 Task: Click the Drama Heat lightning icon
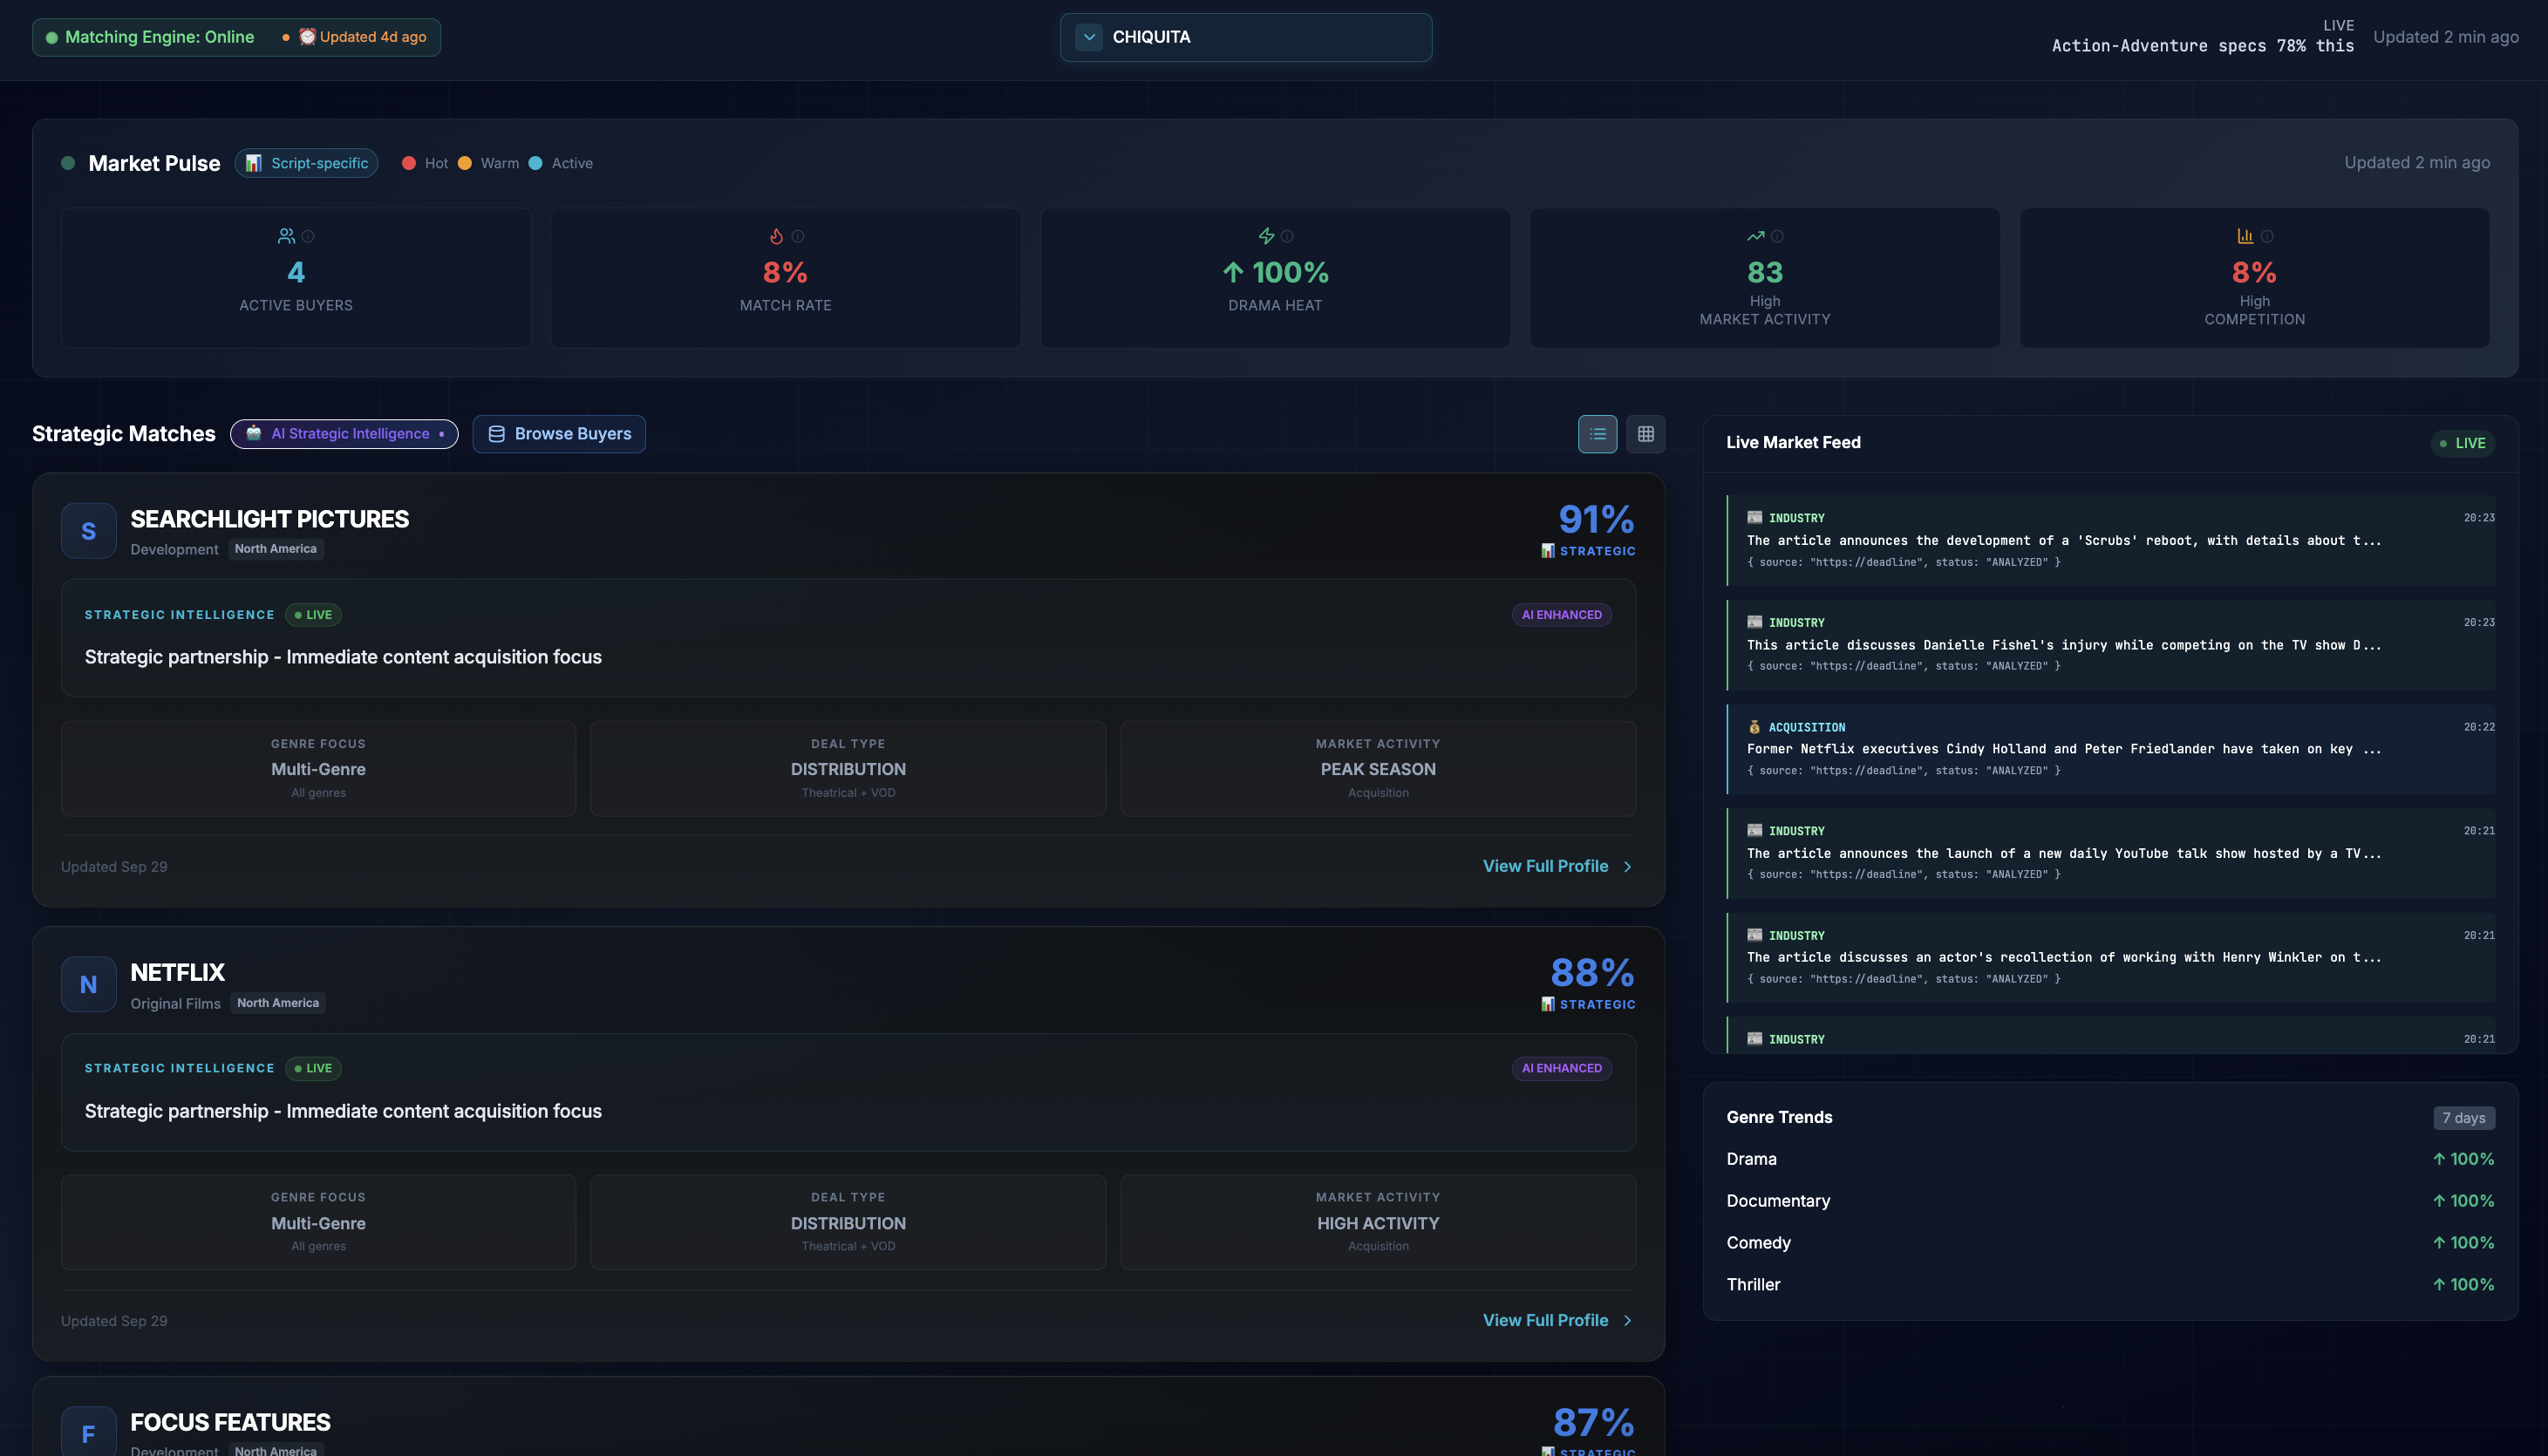point(1266,236)
